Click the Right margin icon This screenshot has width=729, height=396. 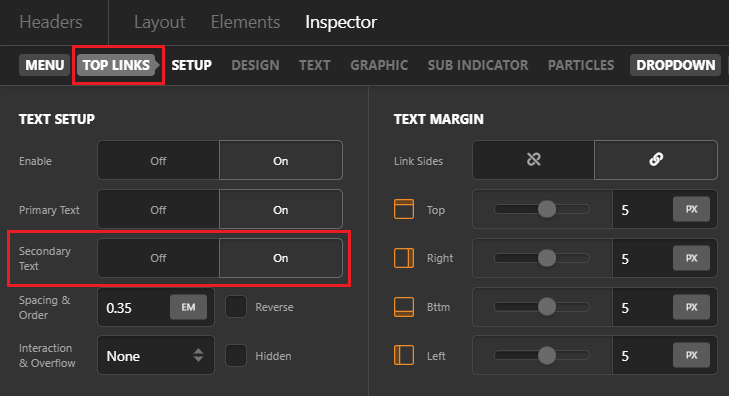point(404,258)
